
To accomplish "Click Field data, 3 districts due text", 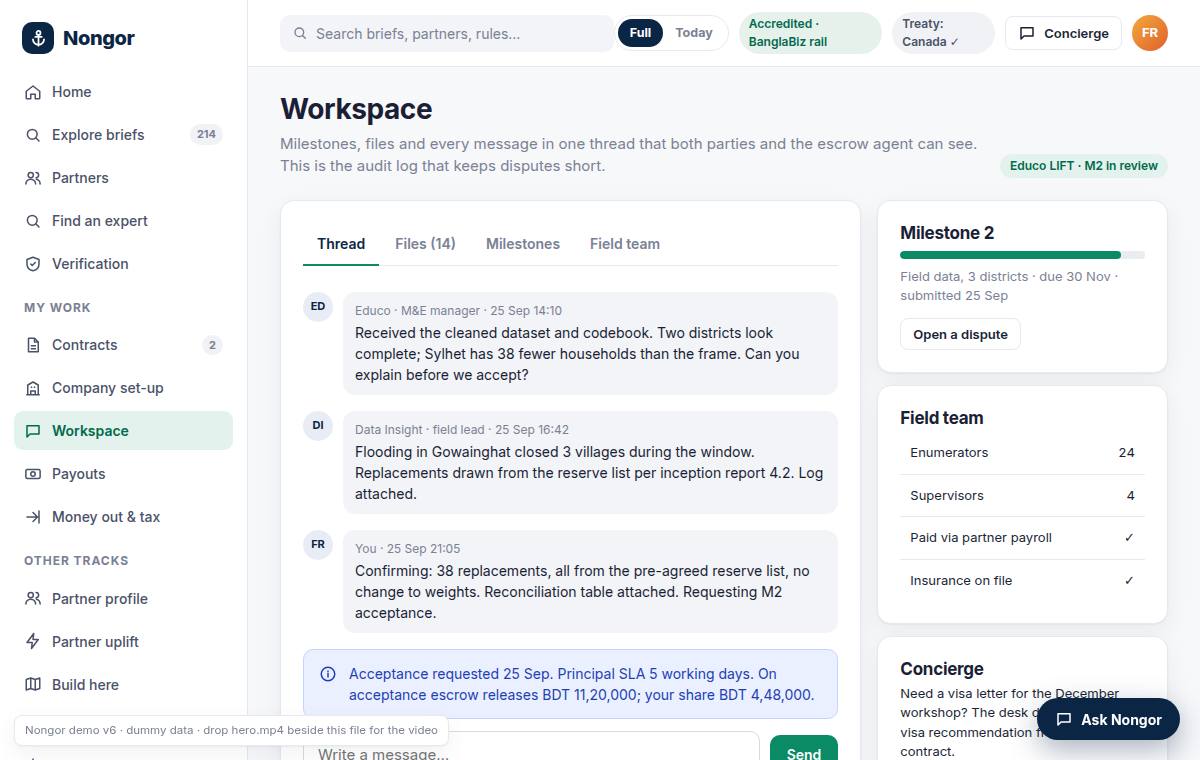I will pos(1009,286).
